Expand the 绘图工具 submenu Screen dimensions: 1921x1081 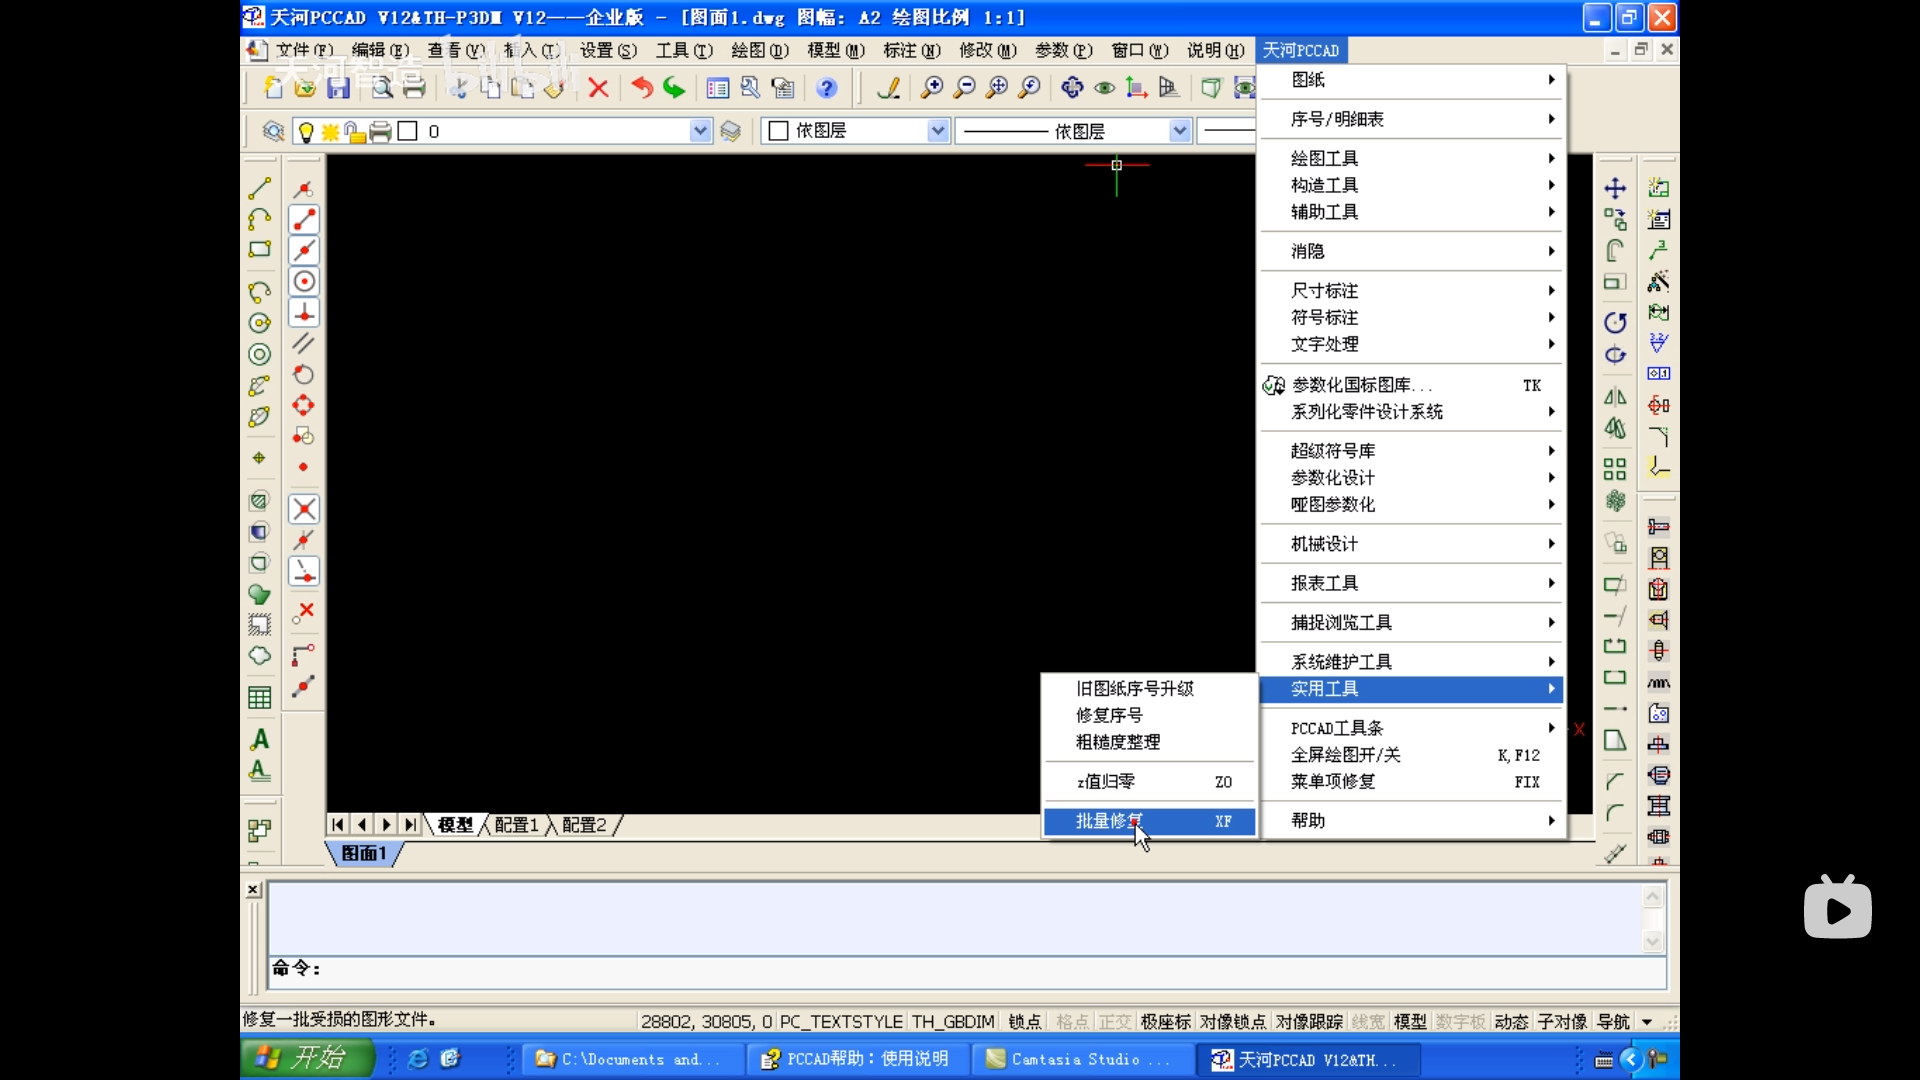pos(1412,159)
